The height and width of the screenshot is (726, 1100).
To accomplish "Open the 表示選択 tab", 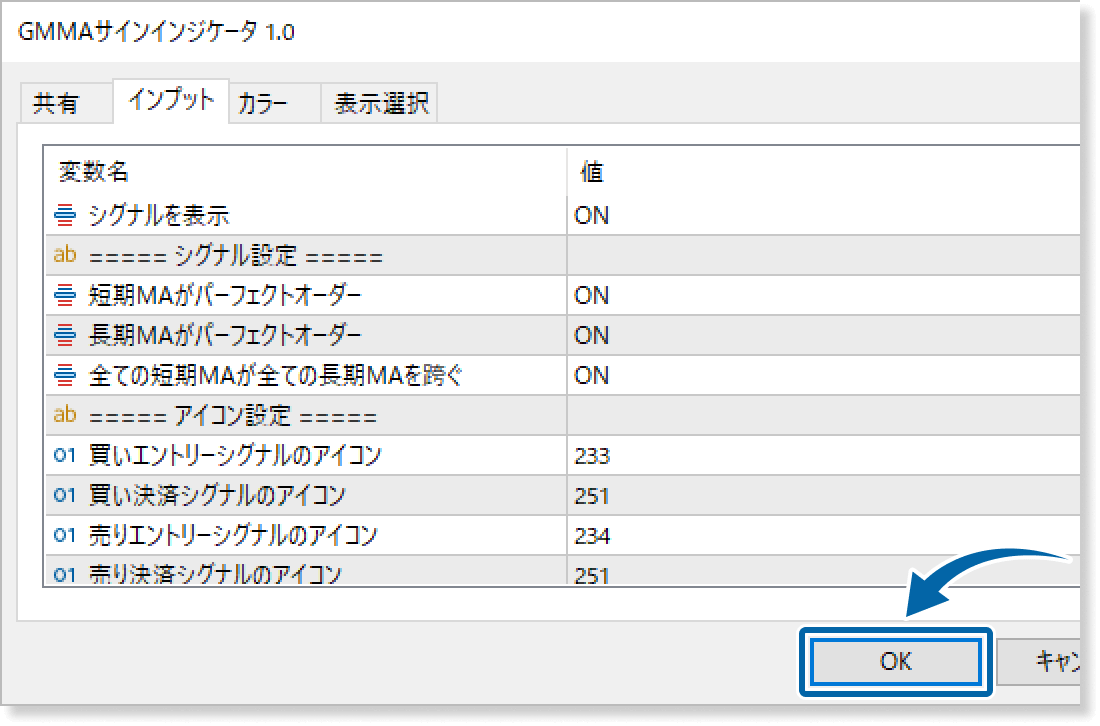I will click(x=380, y=103).
